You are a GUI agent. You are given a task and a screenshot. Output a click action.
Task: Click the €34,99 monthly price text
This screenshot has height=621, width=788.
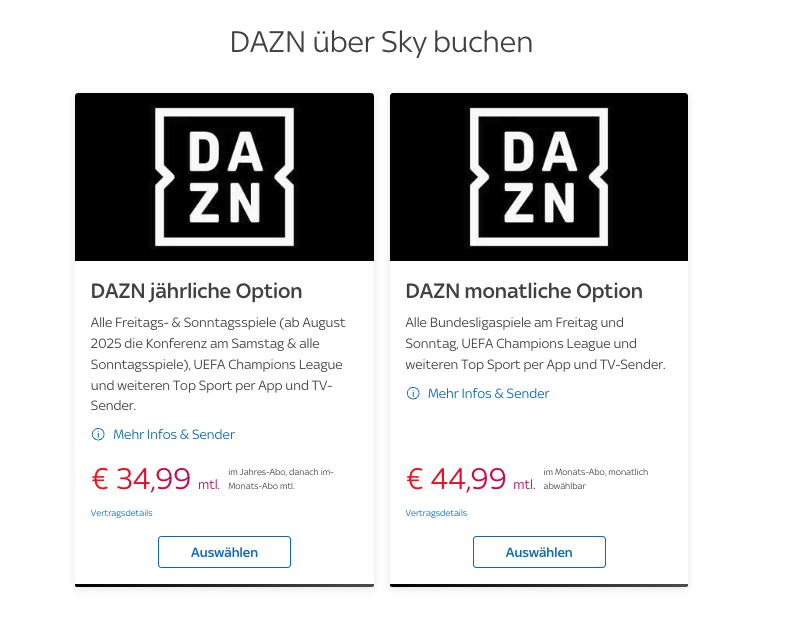141,479
